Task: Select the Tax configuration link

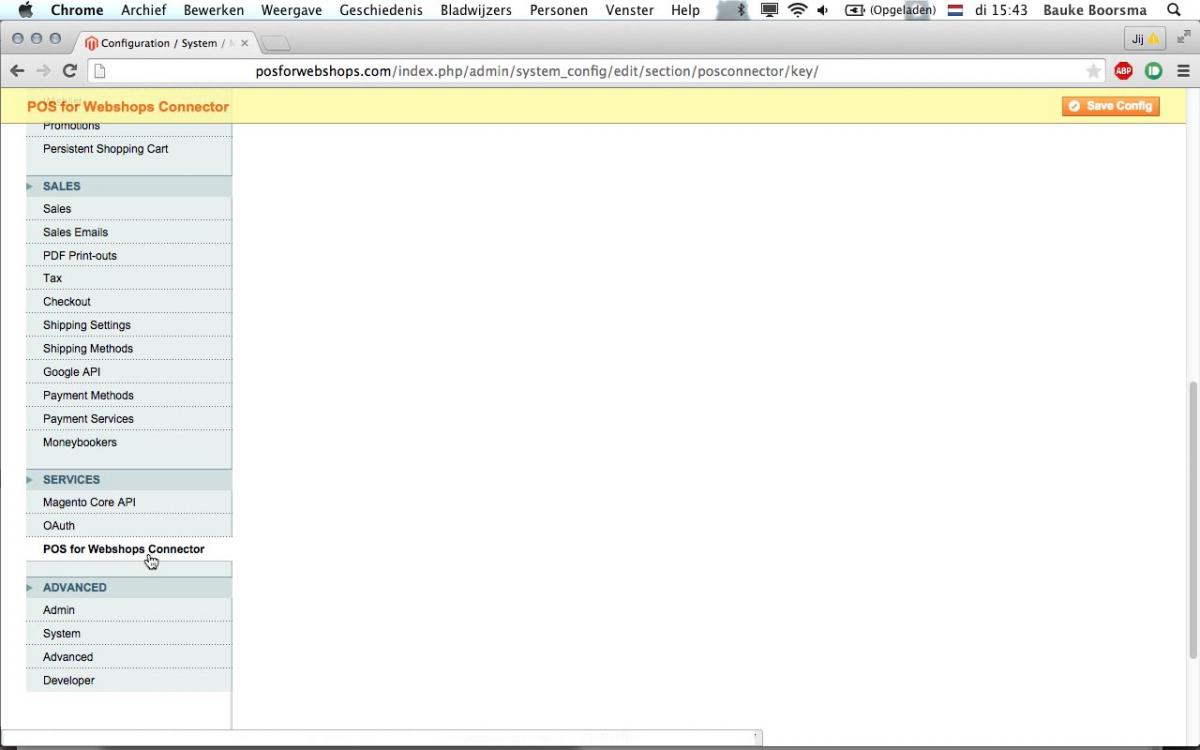Action: (x=53, y=278)
